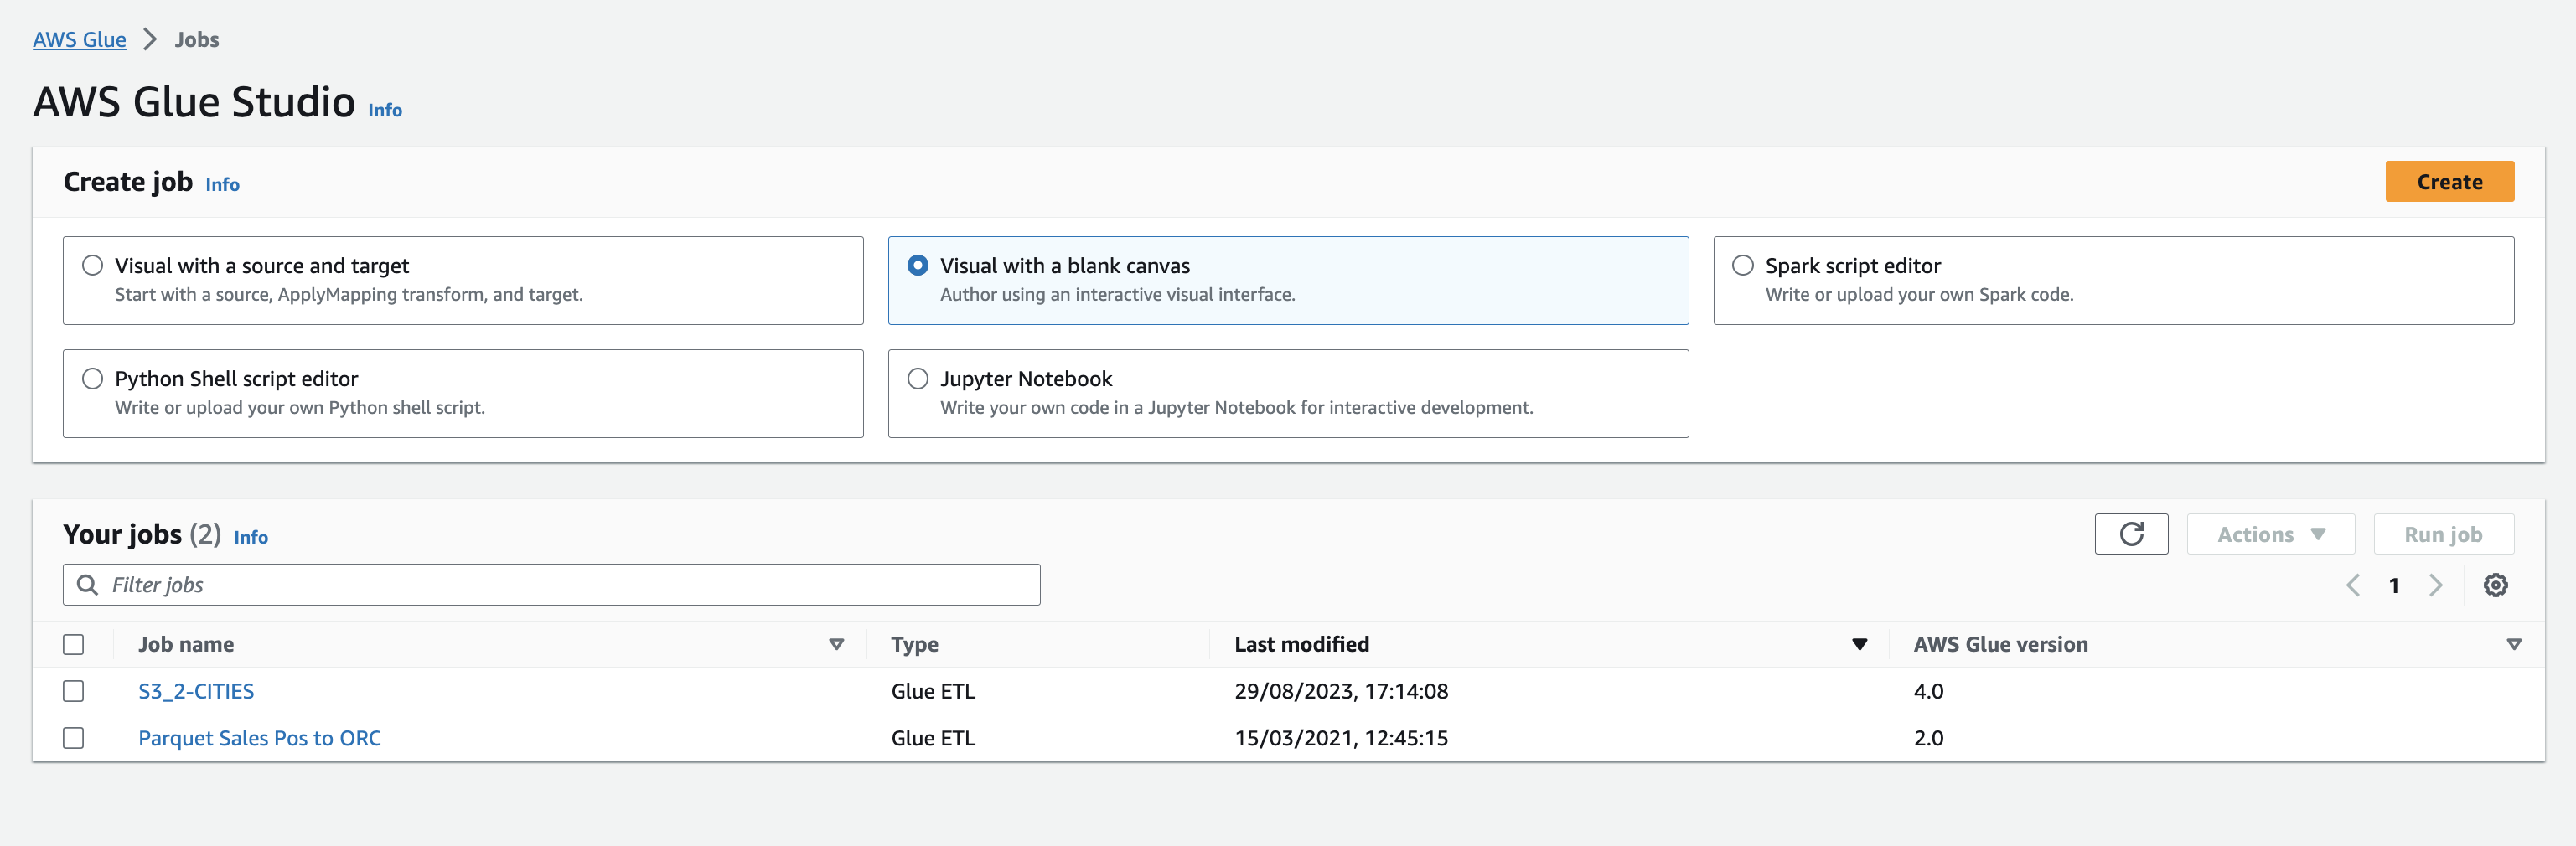Image resolution: width=2576 pixels, height=846 pixels.
Task: Click the Last modified column header text
Action: pyautogui.click(x=1301, y=644)
